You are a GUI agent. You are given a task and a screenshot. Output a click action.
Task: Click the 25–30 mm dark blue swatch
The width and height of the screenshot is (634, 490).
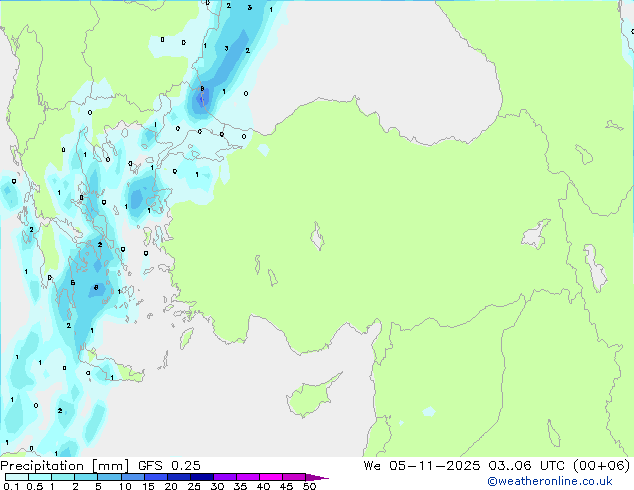(x=201, y=477)
